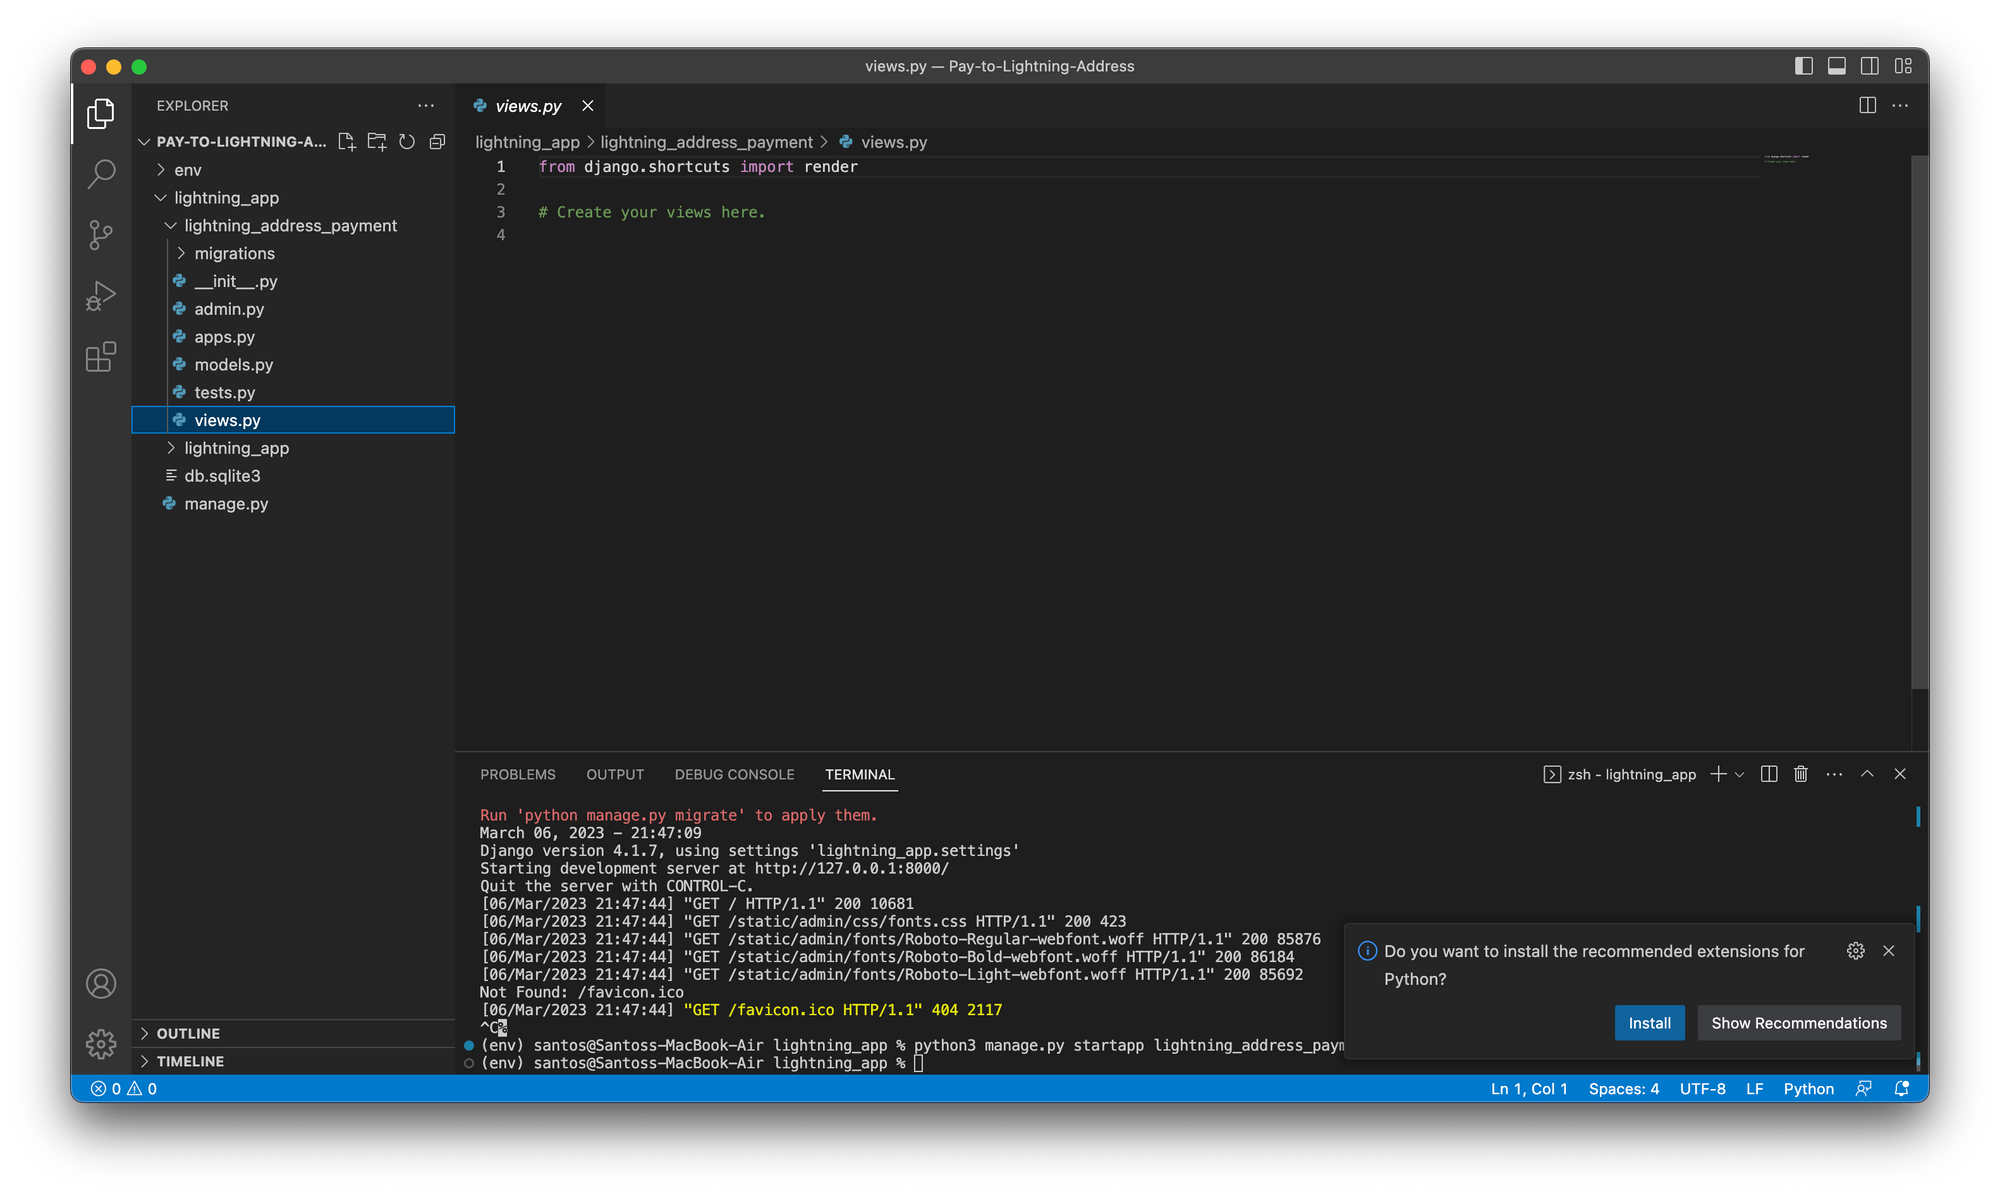
Task: Open __init__.py in the Explorer
Action: click(293, 282)
